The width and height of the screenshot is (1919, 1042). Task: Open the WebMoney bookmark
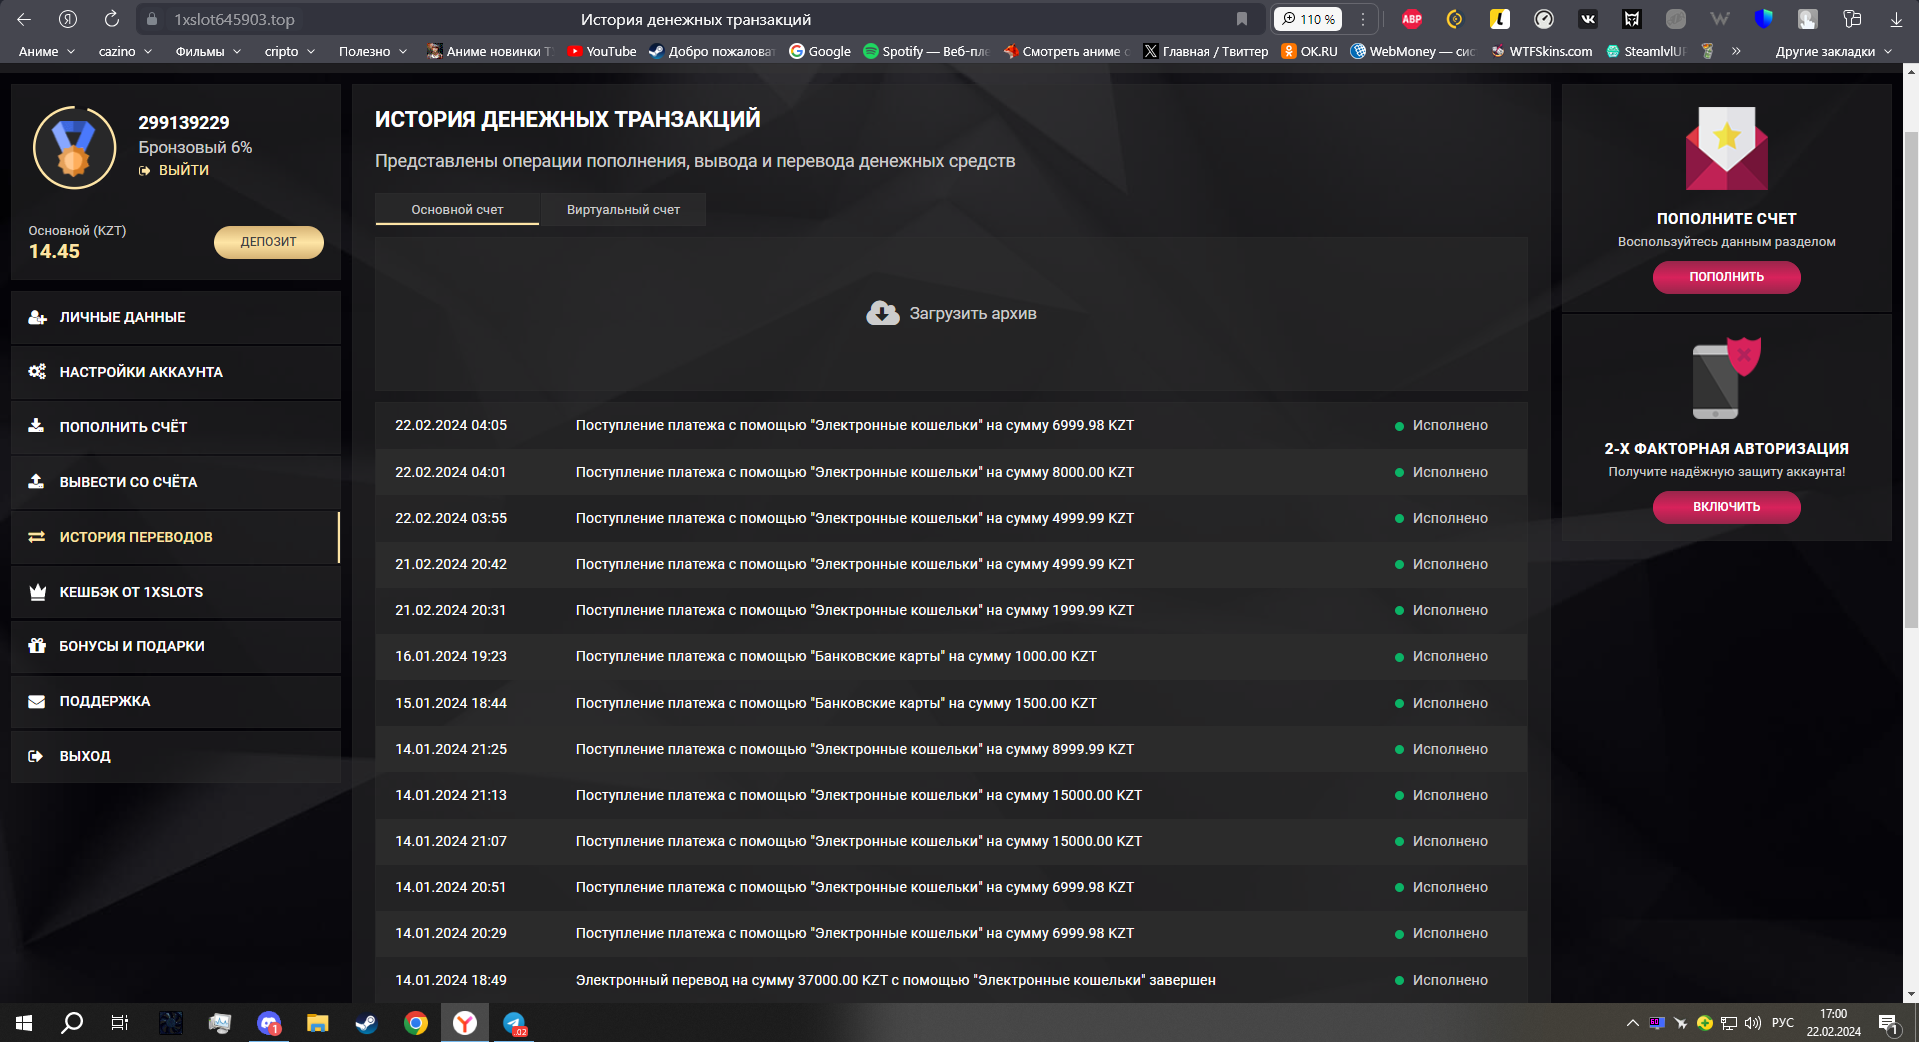point(1413,51)
